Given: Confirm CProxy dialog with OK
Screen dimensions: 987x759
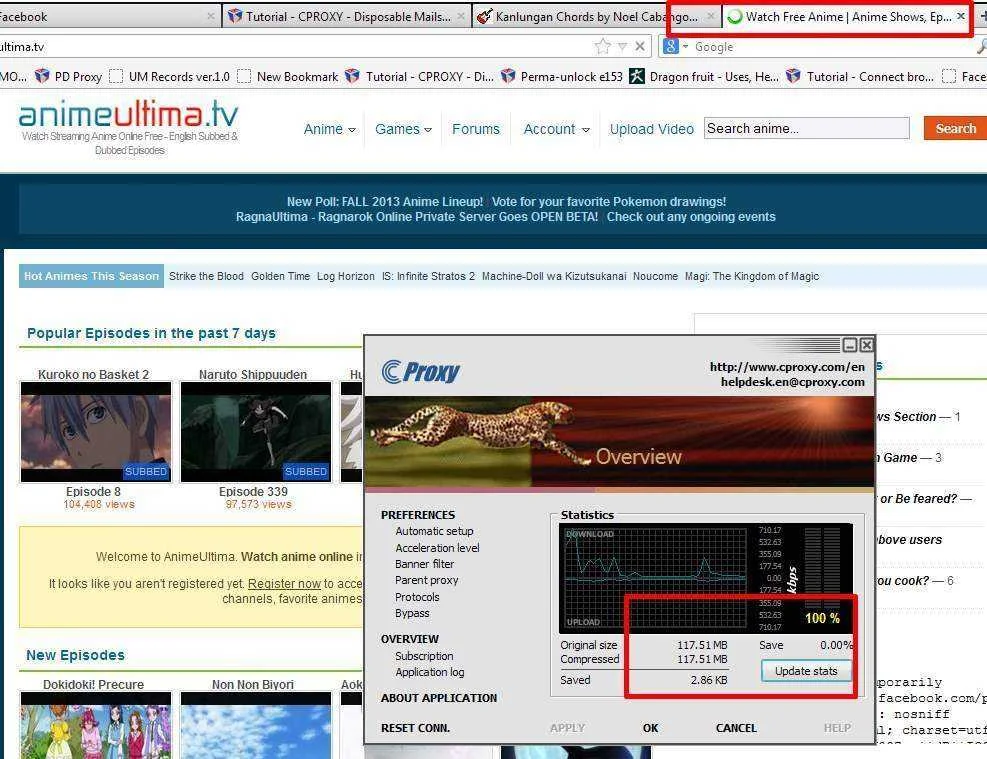Looking at the screenshot, I should click(650, 728).
